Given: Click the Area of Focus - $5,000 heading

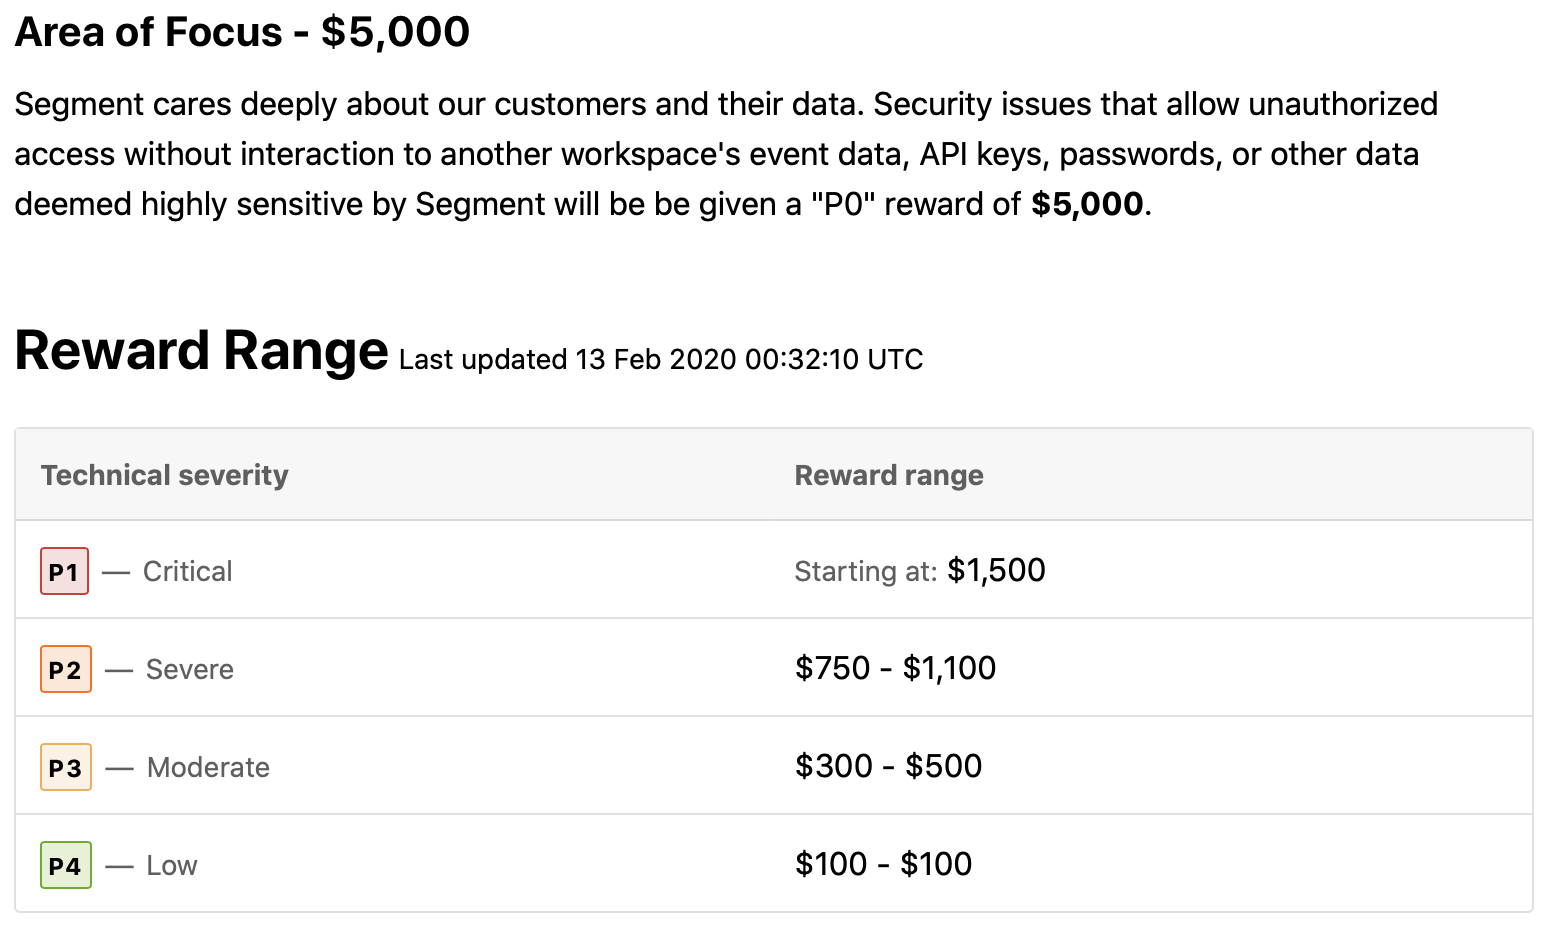Looking at the screenshot, I should click(242, 32).
